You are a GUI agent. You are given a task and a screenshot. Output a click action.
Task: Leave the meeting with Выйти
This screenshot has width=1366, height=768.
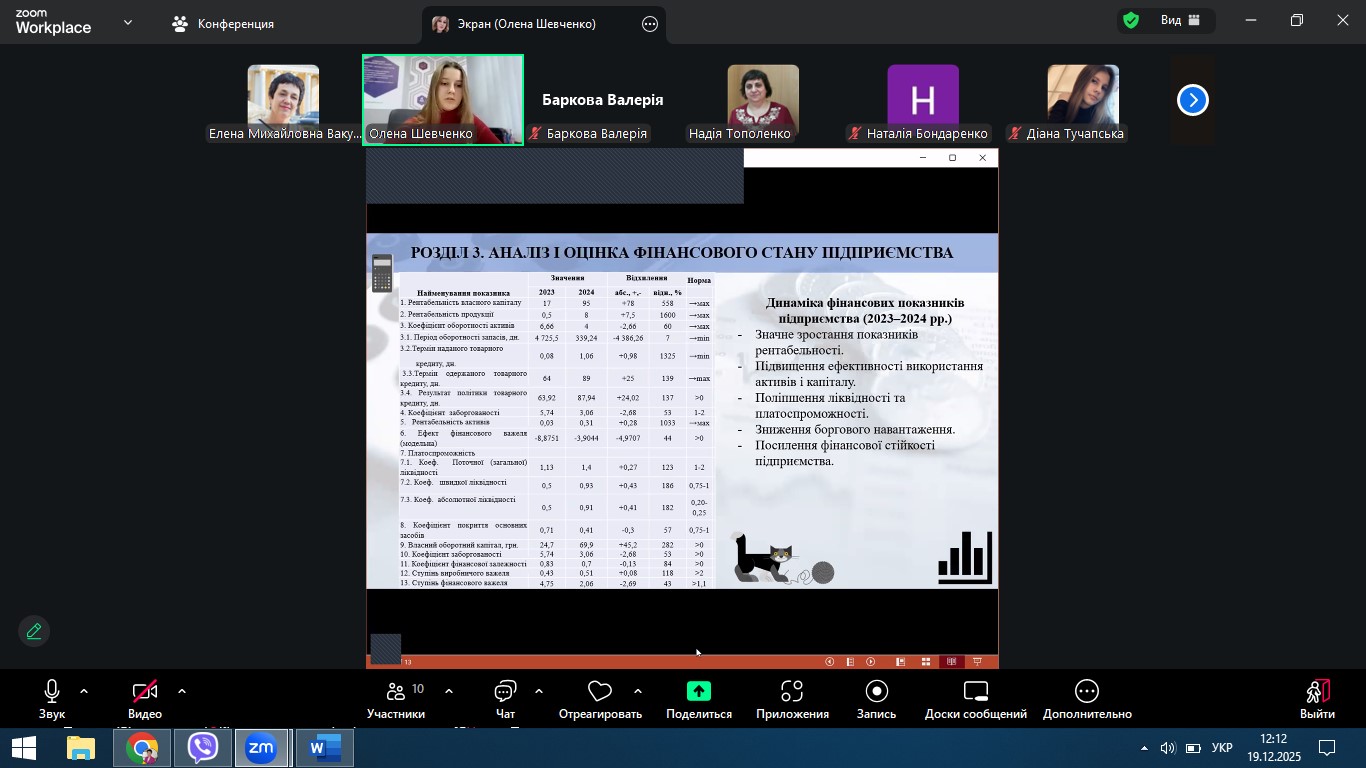point(1317,697)
